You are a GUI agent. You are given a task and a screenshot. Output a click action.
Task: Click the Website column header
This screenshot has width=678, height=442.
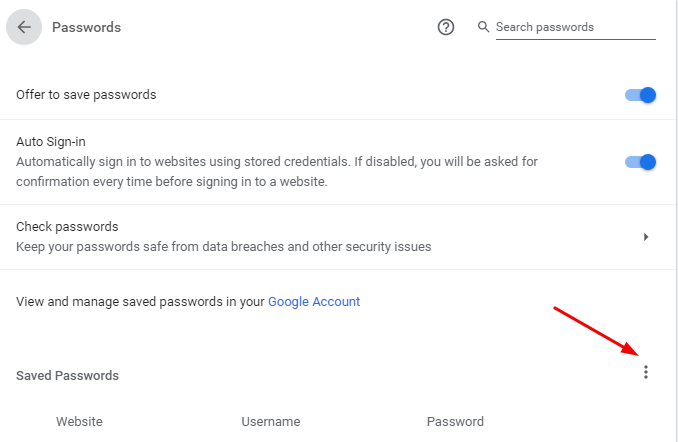pos(79,421)
